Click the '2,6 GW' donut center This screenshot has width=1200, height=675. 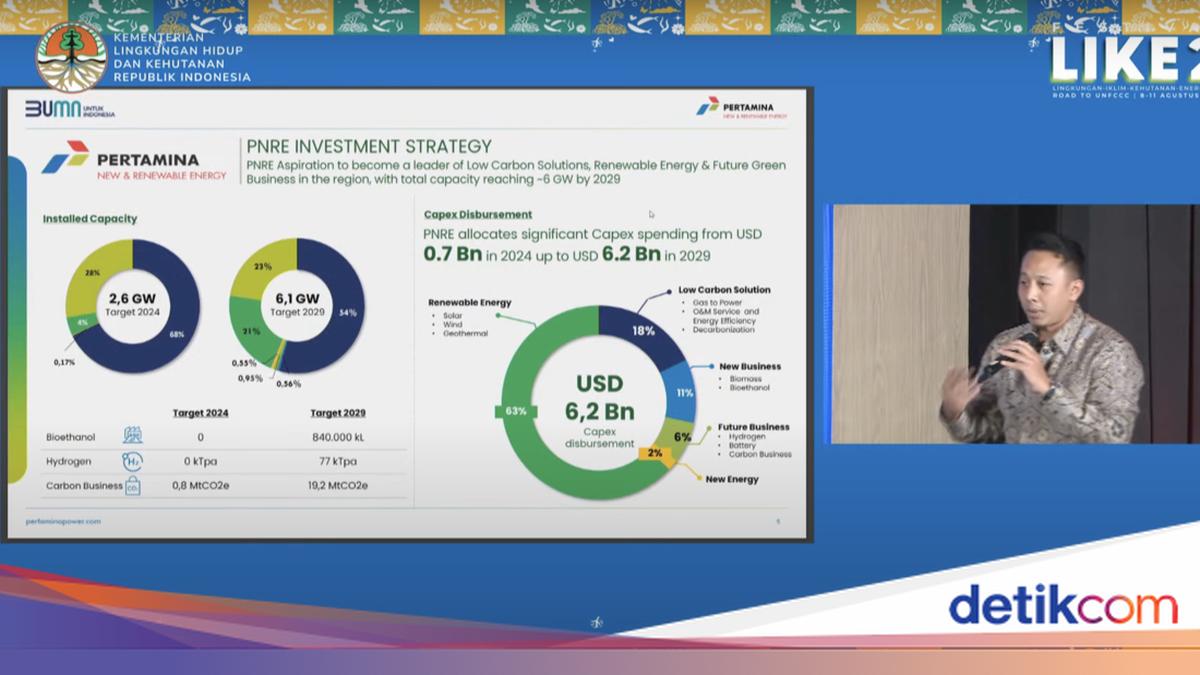click(132, 303)
